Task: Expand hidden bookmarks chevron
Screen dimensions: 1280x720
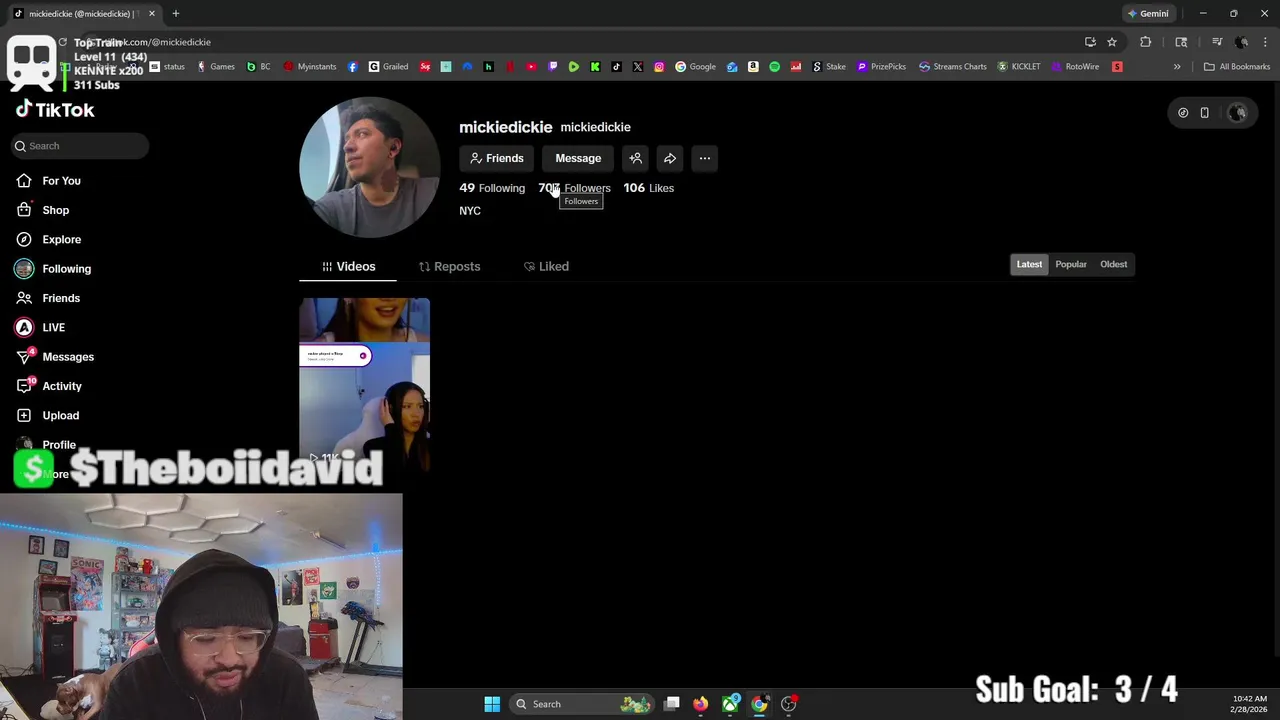Action: point(1177,67)
